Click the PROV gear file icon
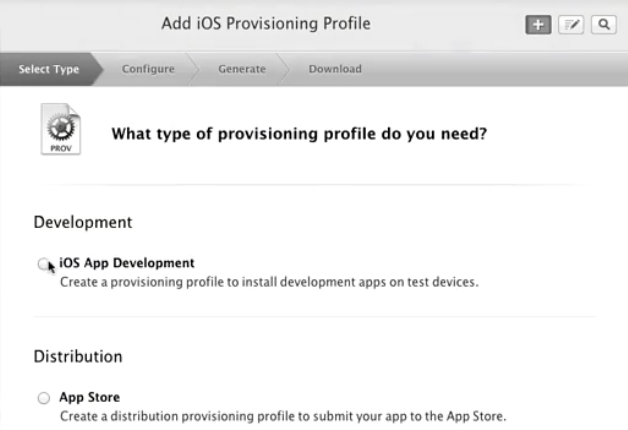This screenshot has height=430, width=628. click(61, 129)
